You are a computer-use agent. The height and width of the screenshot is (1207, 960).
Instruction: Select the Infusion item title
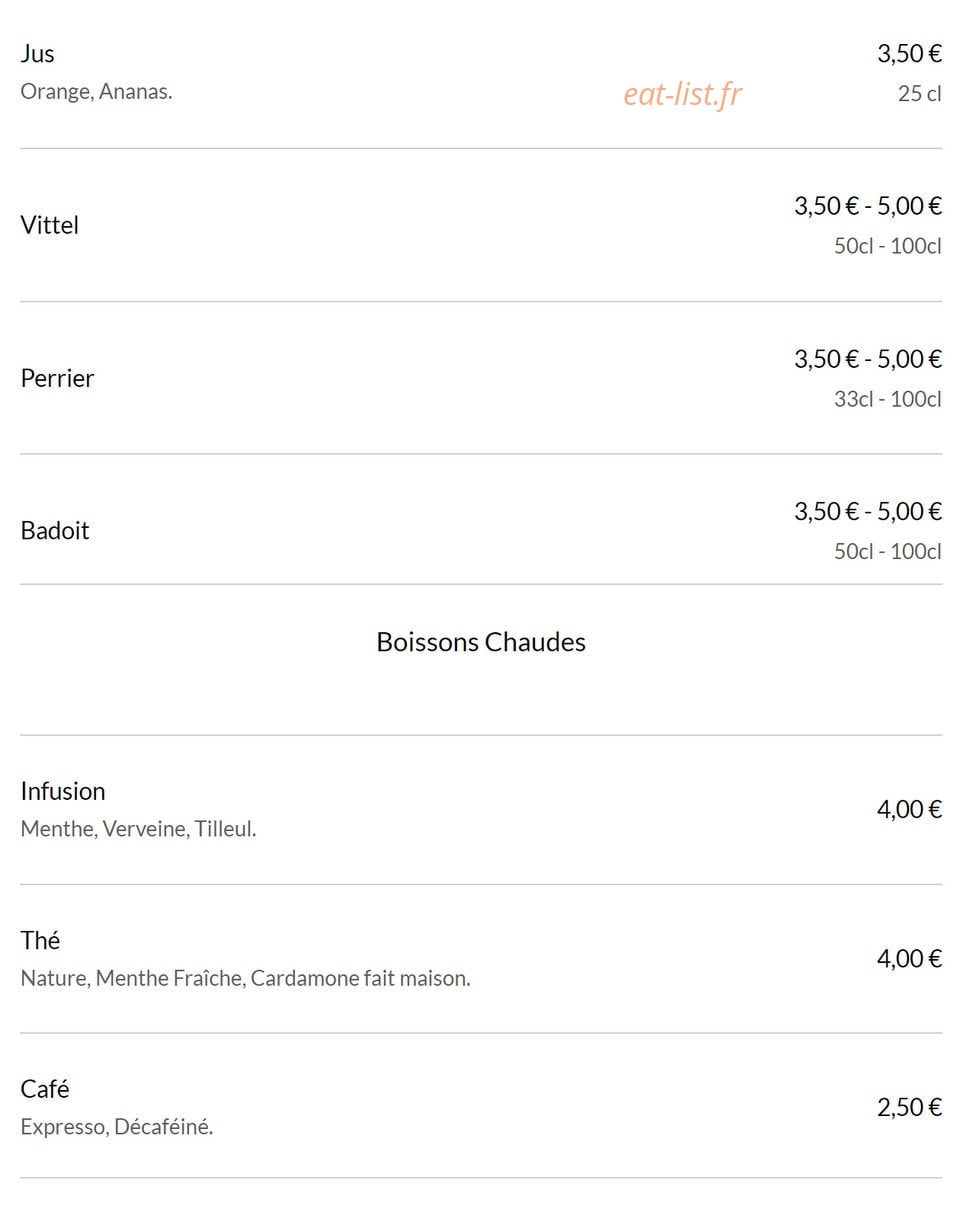point(63,791)
